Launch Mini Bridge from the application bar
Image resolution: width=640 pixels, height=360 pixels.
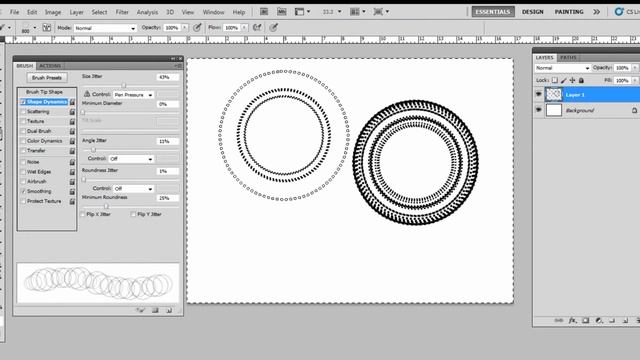(x=282, y=12)
